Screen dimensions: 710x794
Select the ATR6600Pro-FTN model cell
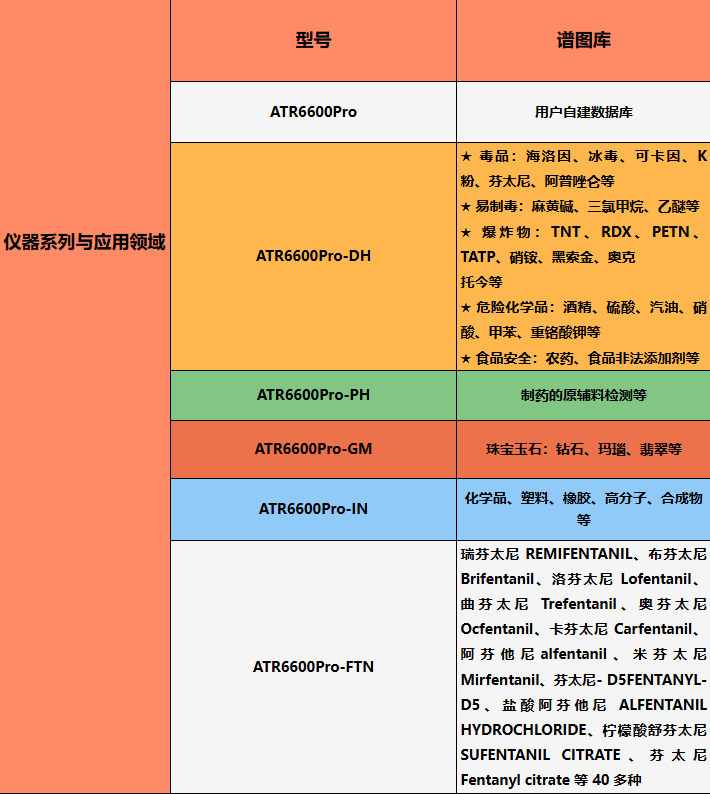point(313,666)
